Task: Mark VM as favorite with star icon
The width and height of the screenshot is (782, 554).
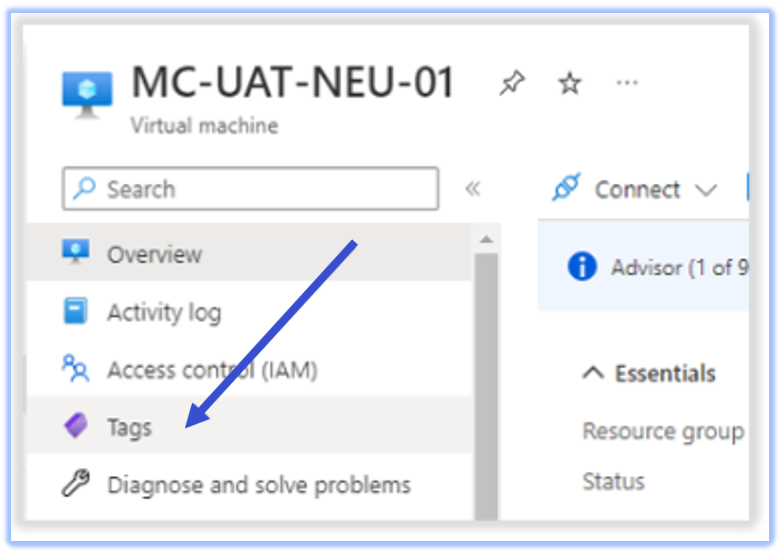Action: [x=570, y=83]
